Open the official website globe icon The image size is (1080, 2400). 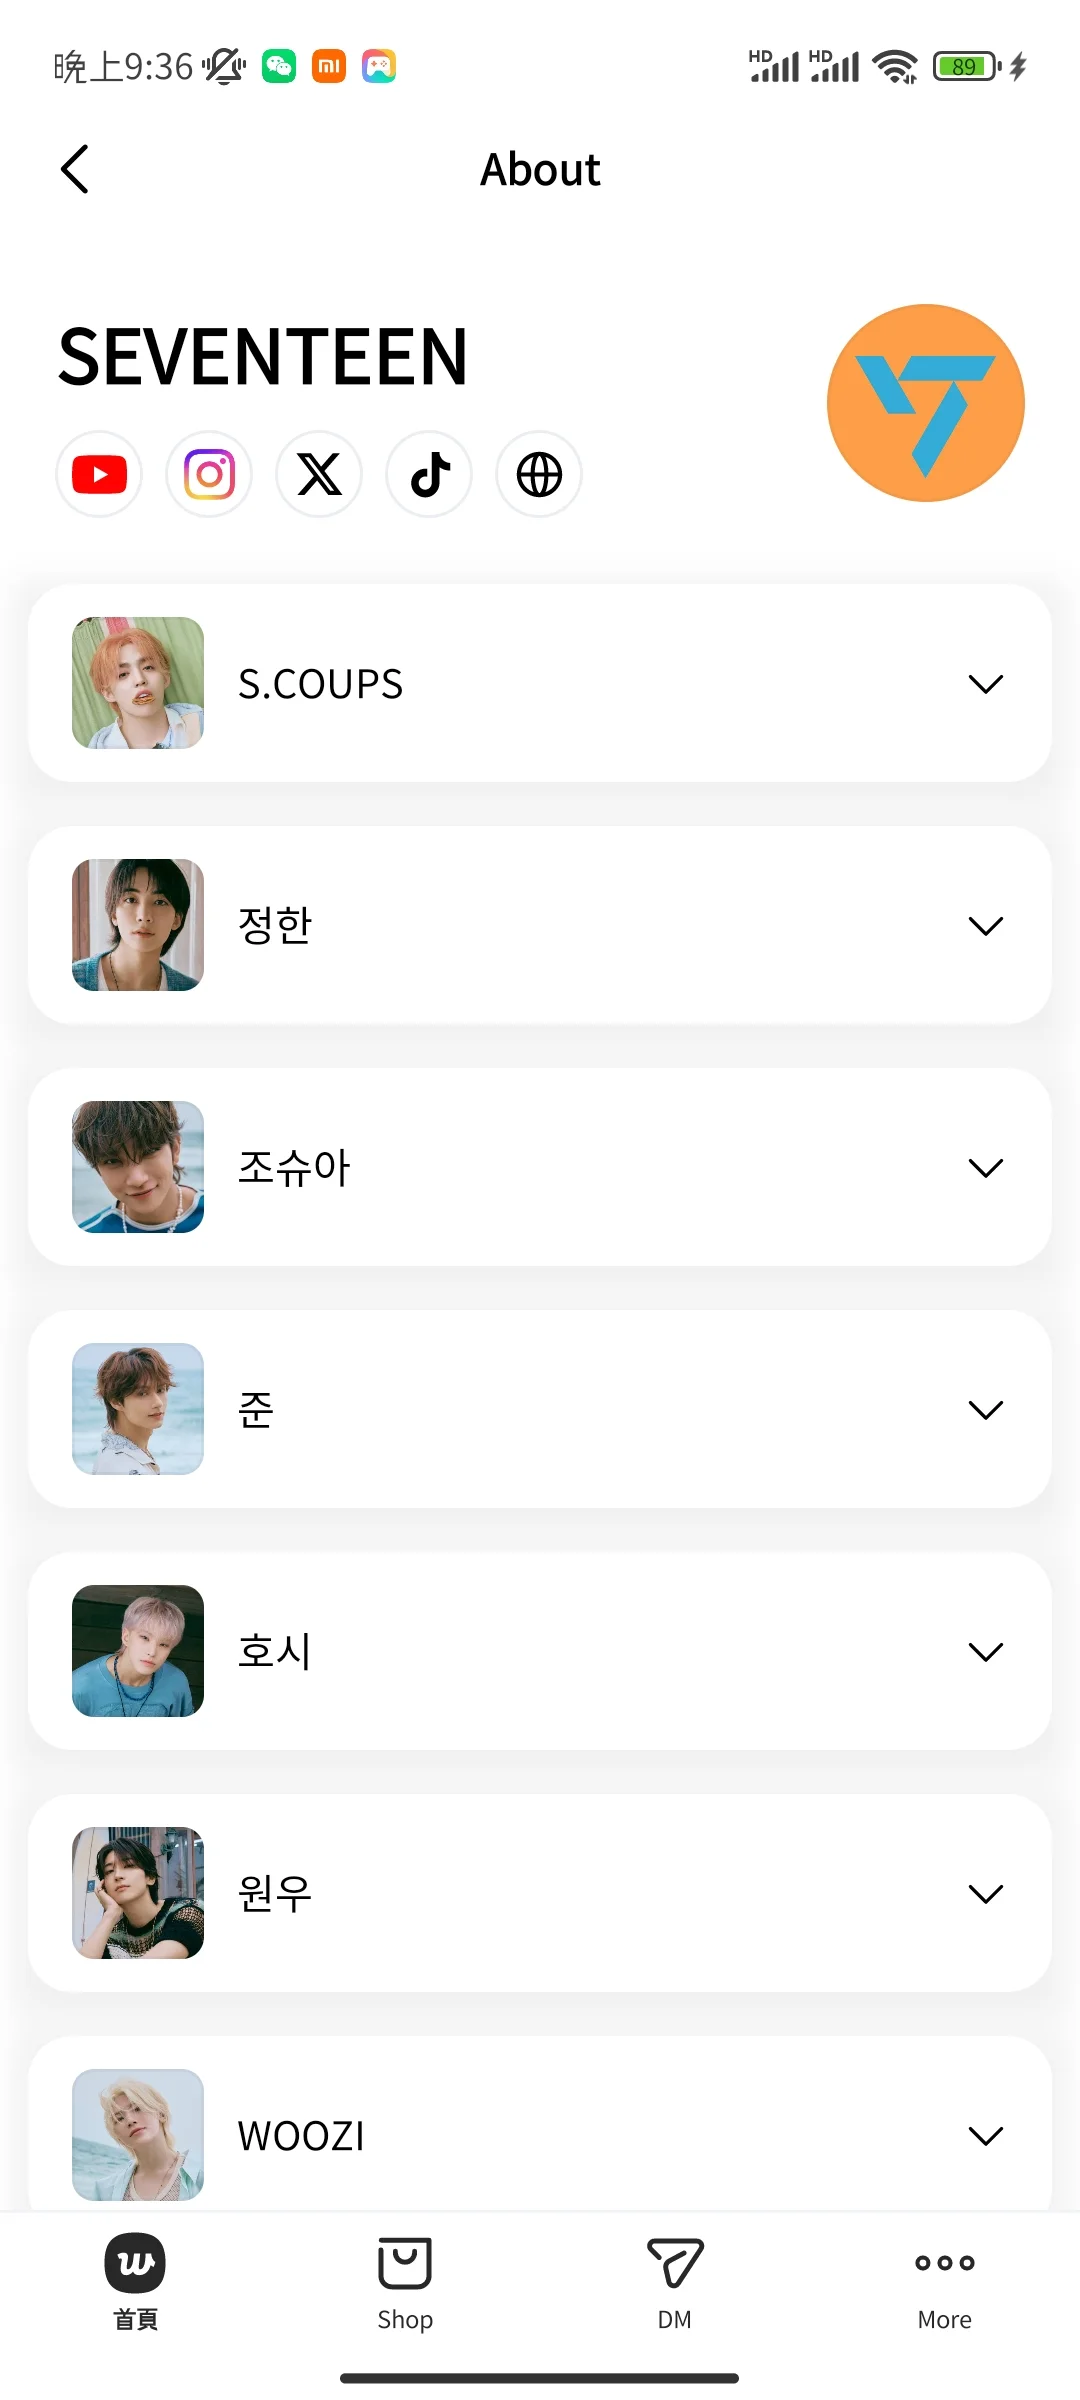tap(539, 474)
